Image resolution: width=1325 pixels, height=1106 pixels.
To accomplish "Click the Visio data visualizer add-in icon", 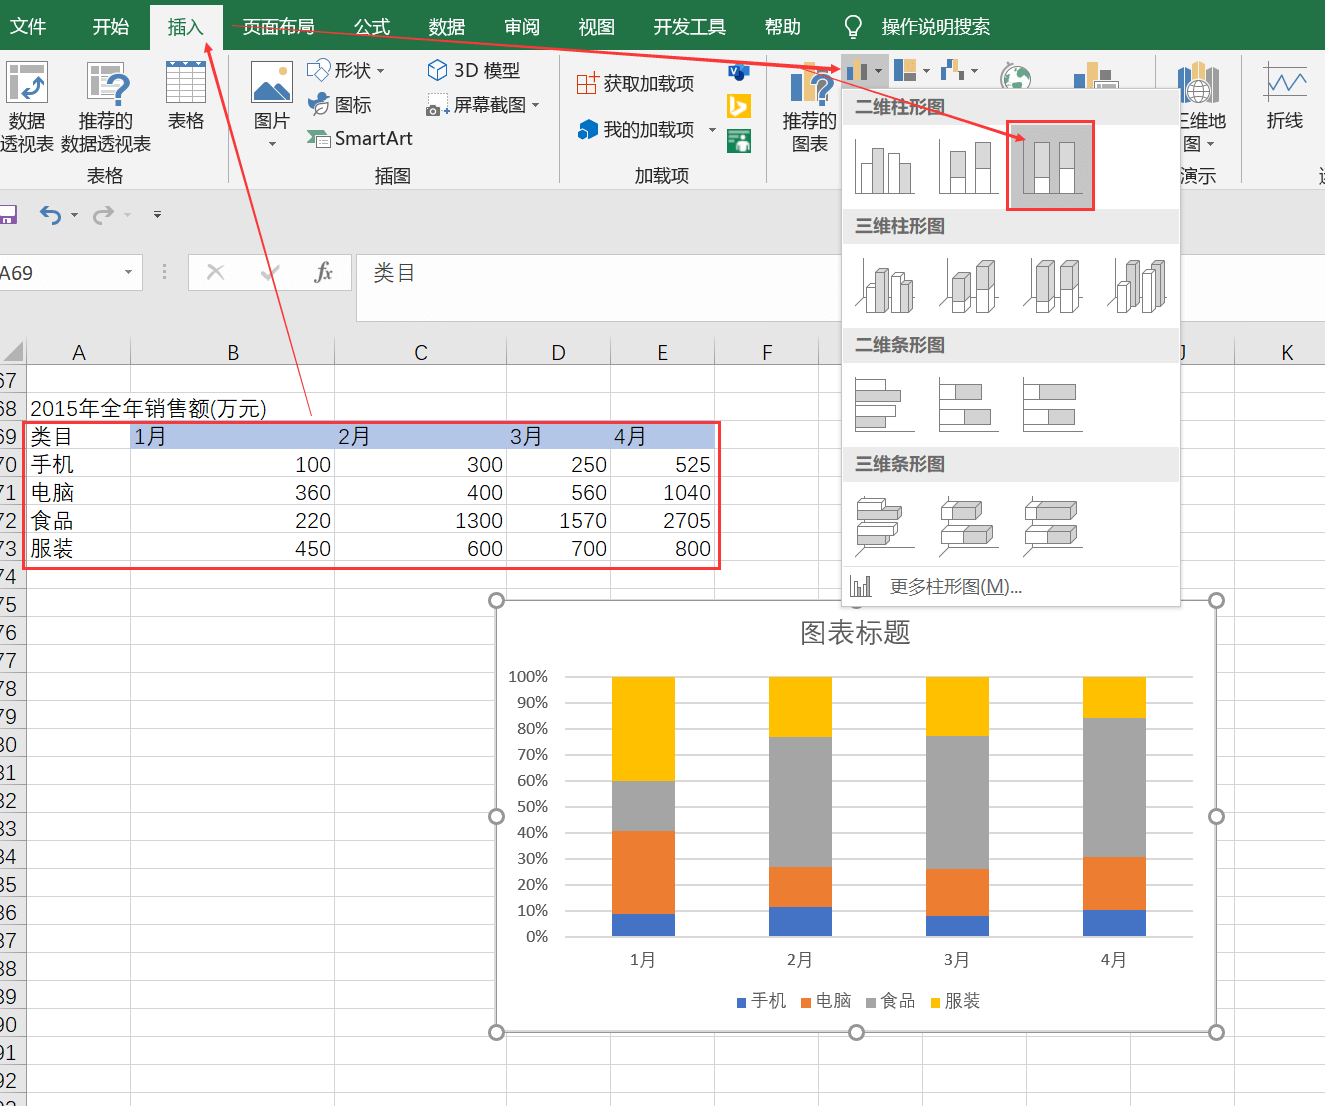I will pos(739,71).
